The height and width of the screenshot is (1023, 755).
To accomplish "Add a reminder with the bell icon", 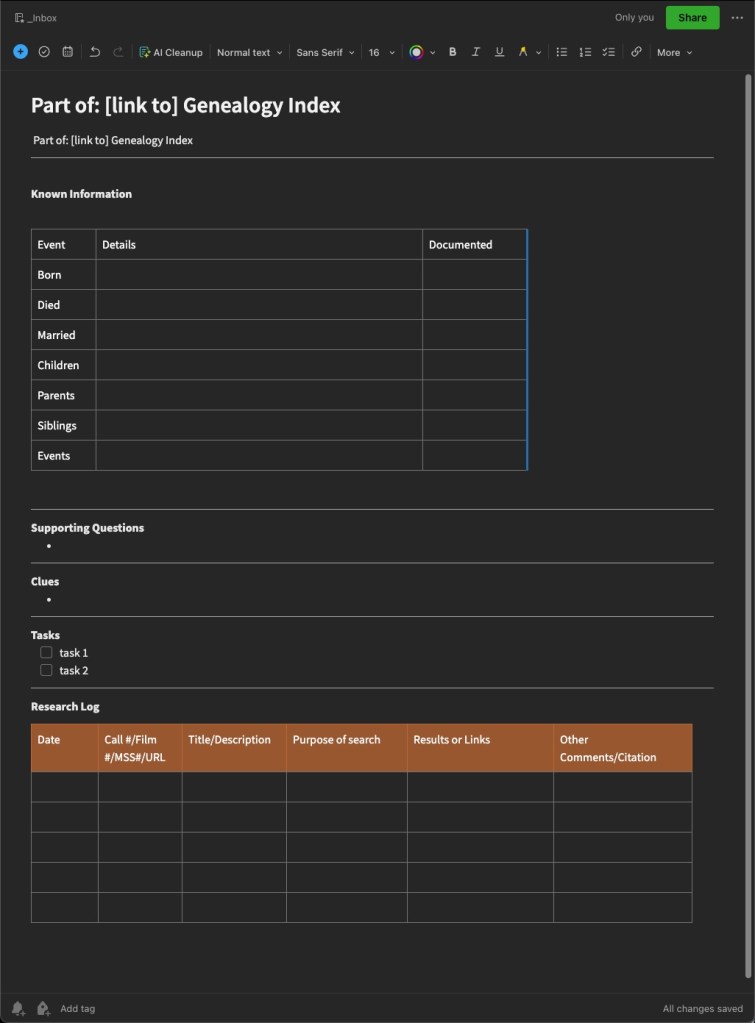I will (18, 1008).
